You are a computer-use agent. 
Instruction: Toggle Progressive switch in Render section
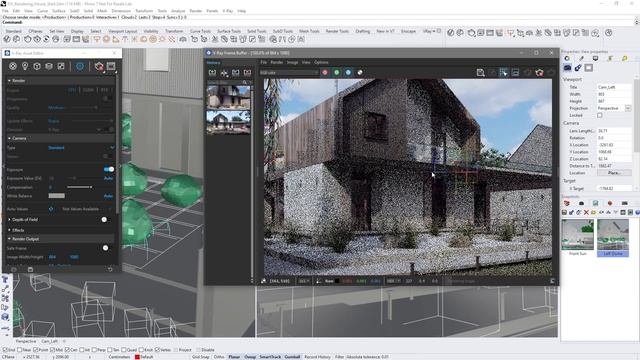tap(107, 99)
